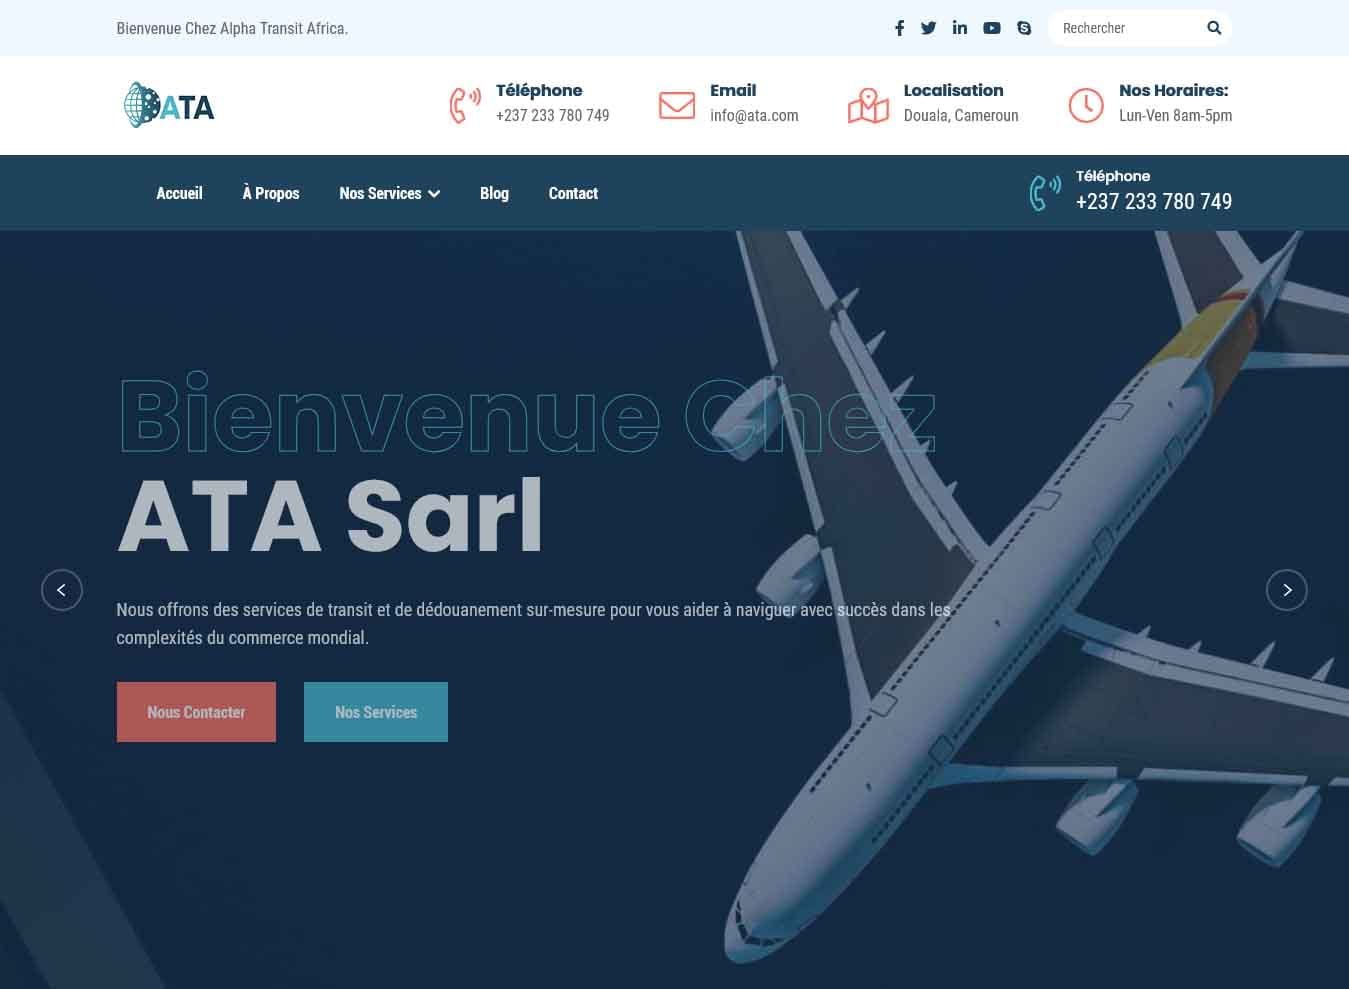Click the envelope email icon

[677, 105]
